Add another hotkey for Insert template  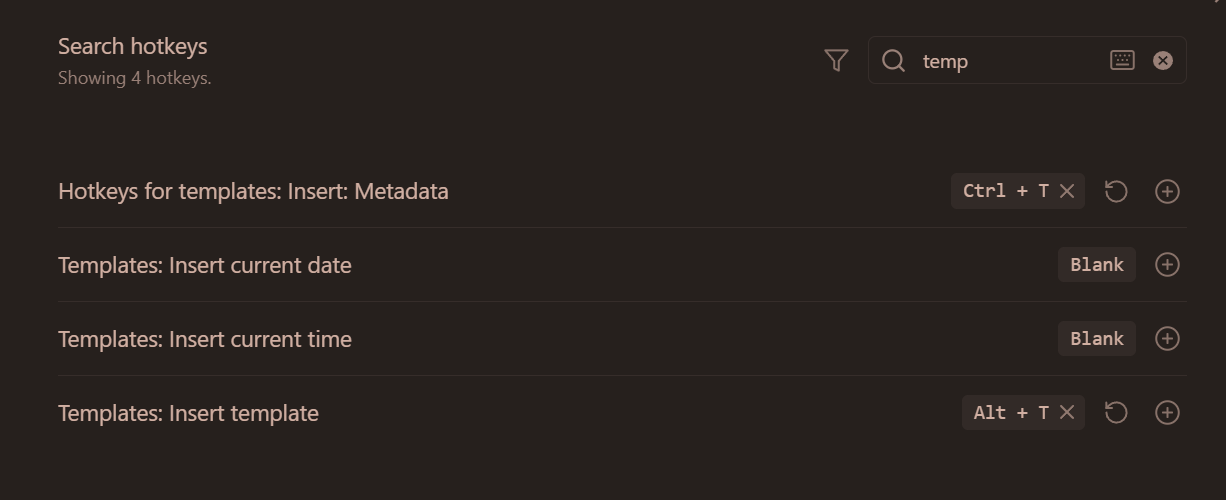coord(1167,413)
